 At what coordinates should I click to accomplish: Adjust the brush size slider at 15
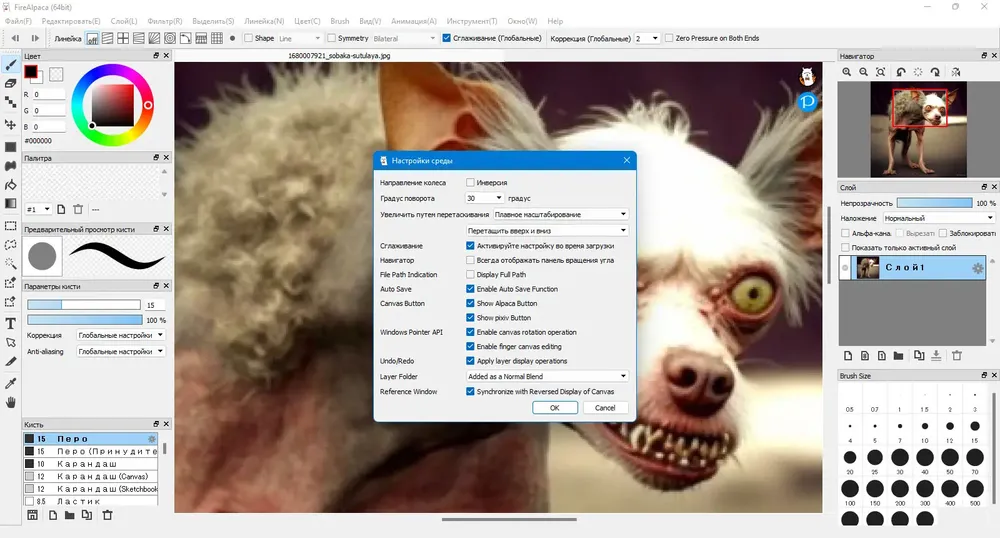click(84, 305)
